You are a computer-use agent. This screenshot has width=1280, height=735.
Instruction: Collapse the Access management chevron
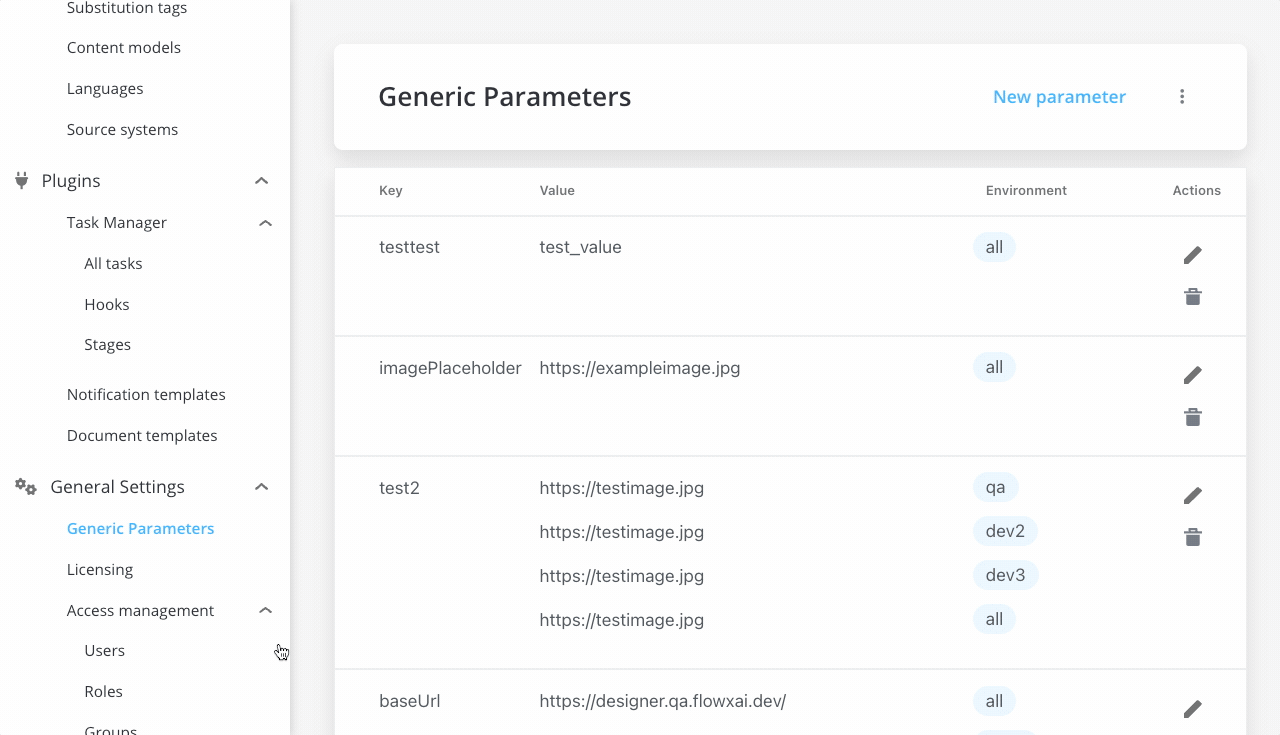265,610
